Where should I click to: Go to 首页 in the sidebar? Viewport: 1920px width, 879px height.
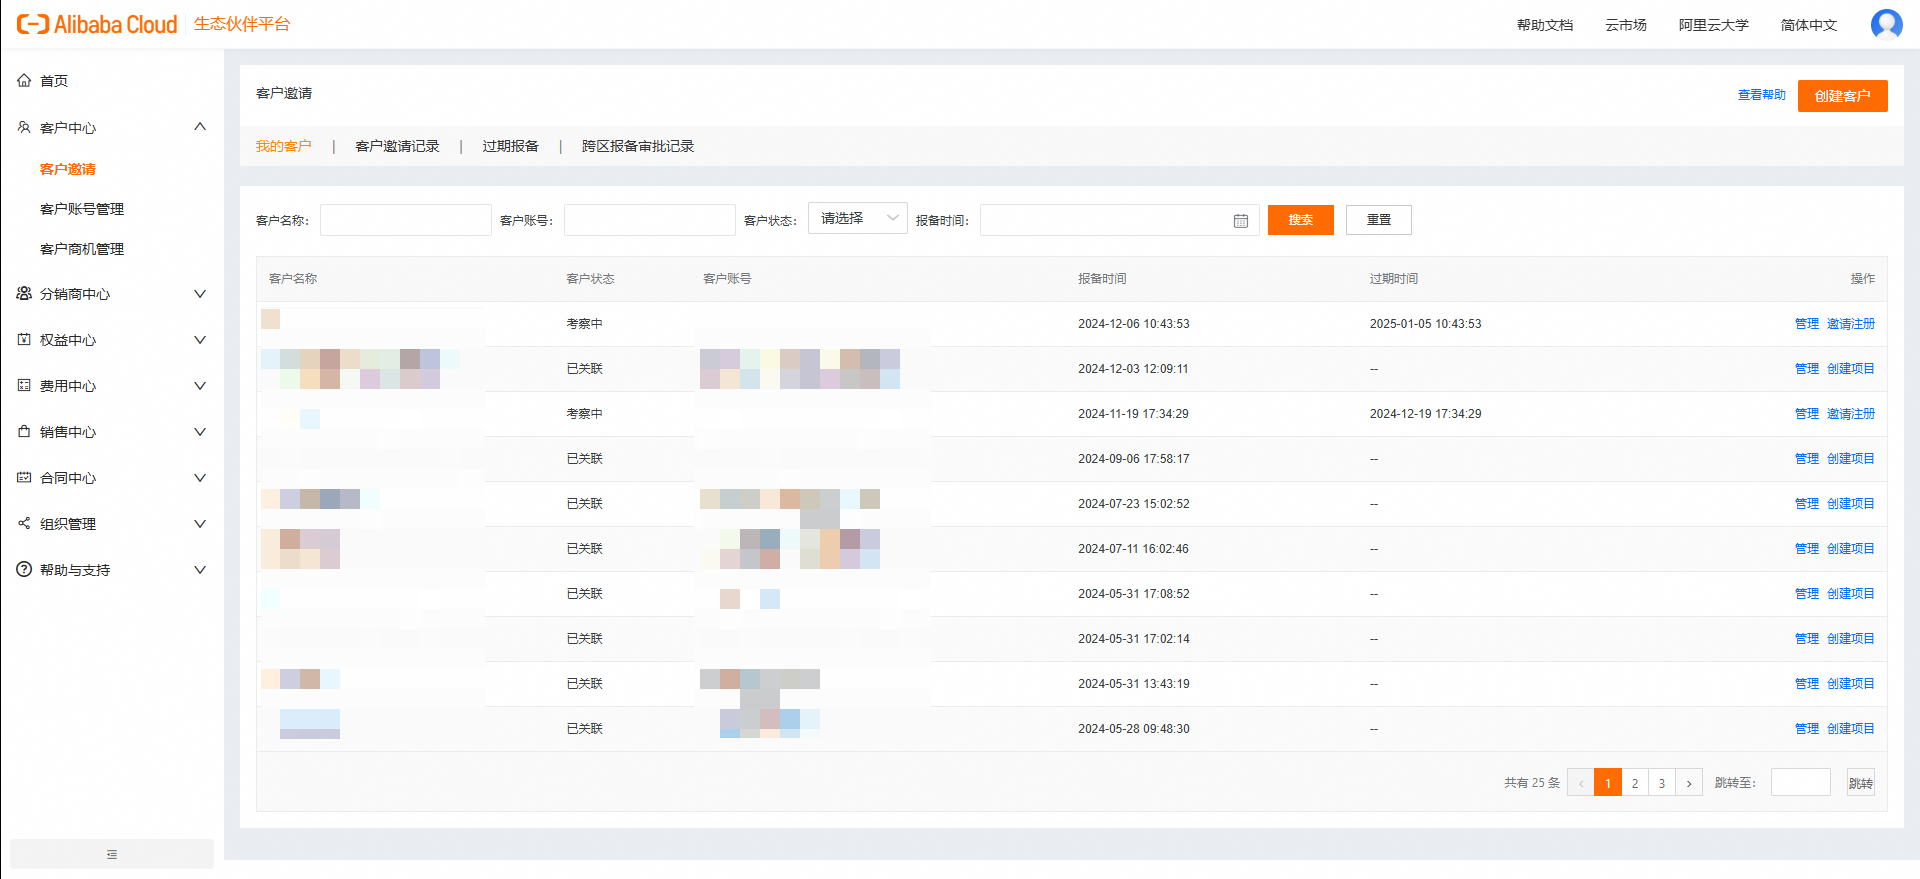pos(54,80)
